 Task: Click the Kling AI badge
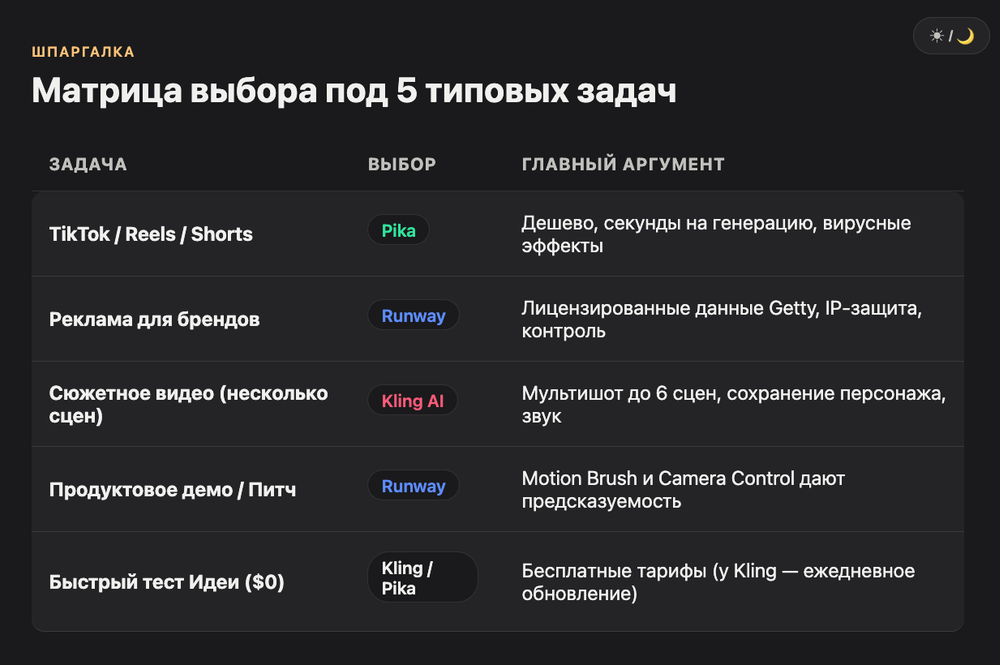tap(413, 400)
